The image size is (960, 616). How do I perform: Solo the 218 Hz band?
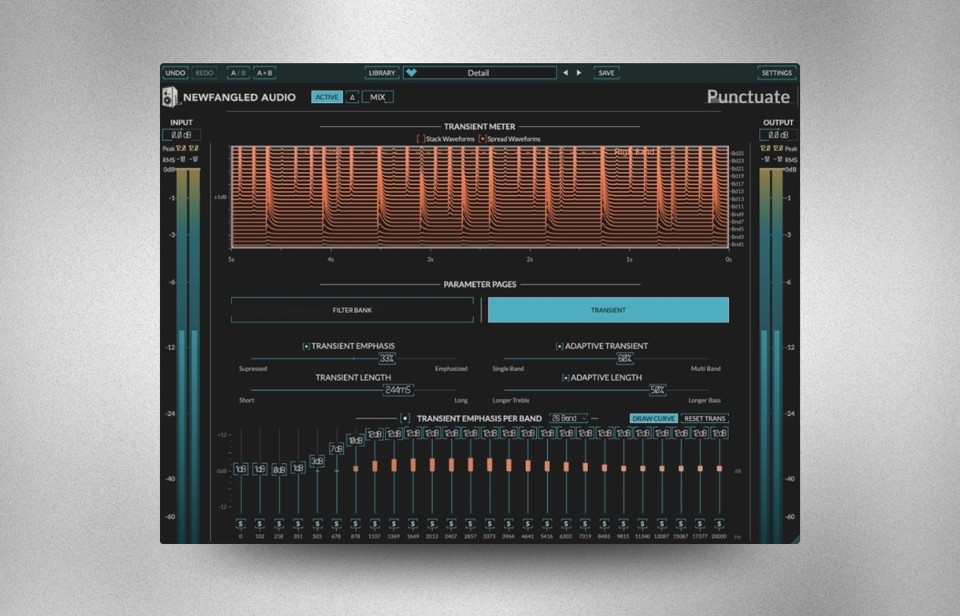(279, 524)
